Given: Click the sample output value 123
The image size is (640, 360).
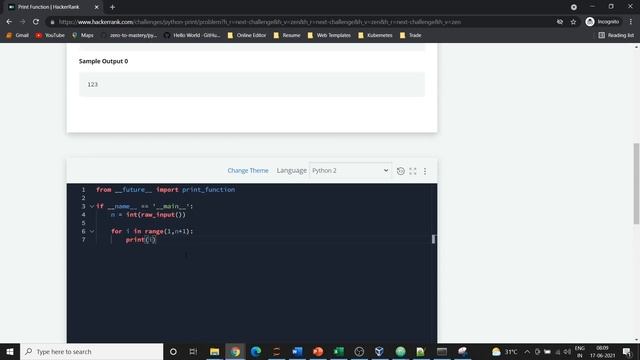Looking at the screenshot, I should pos(93,84).
